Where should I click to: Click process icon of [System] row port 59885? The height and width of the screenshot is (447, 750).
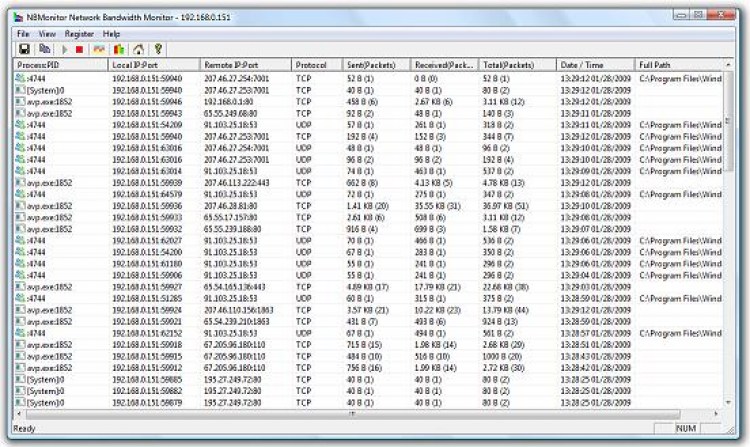(x=20, y=379)
